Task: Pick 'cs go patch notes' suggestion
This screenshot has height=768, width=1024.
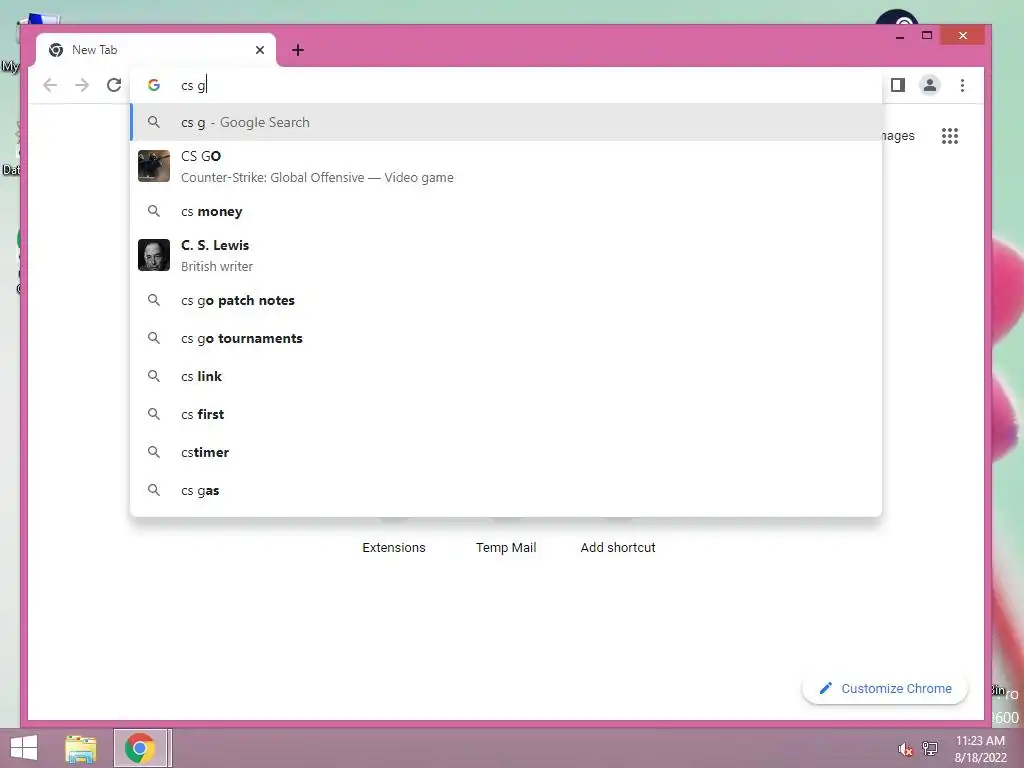Action: click(506, 300)
